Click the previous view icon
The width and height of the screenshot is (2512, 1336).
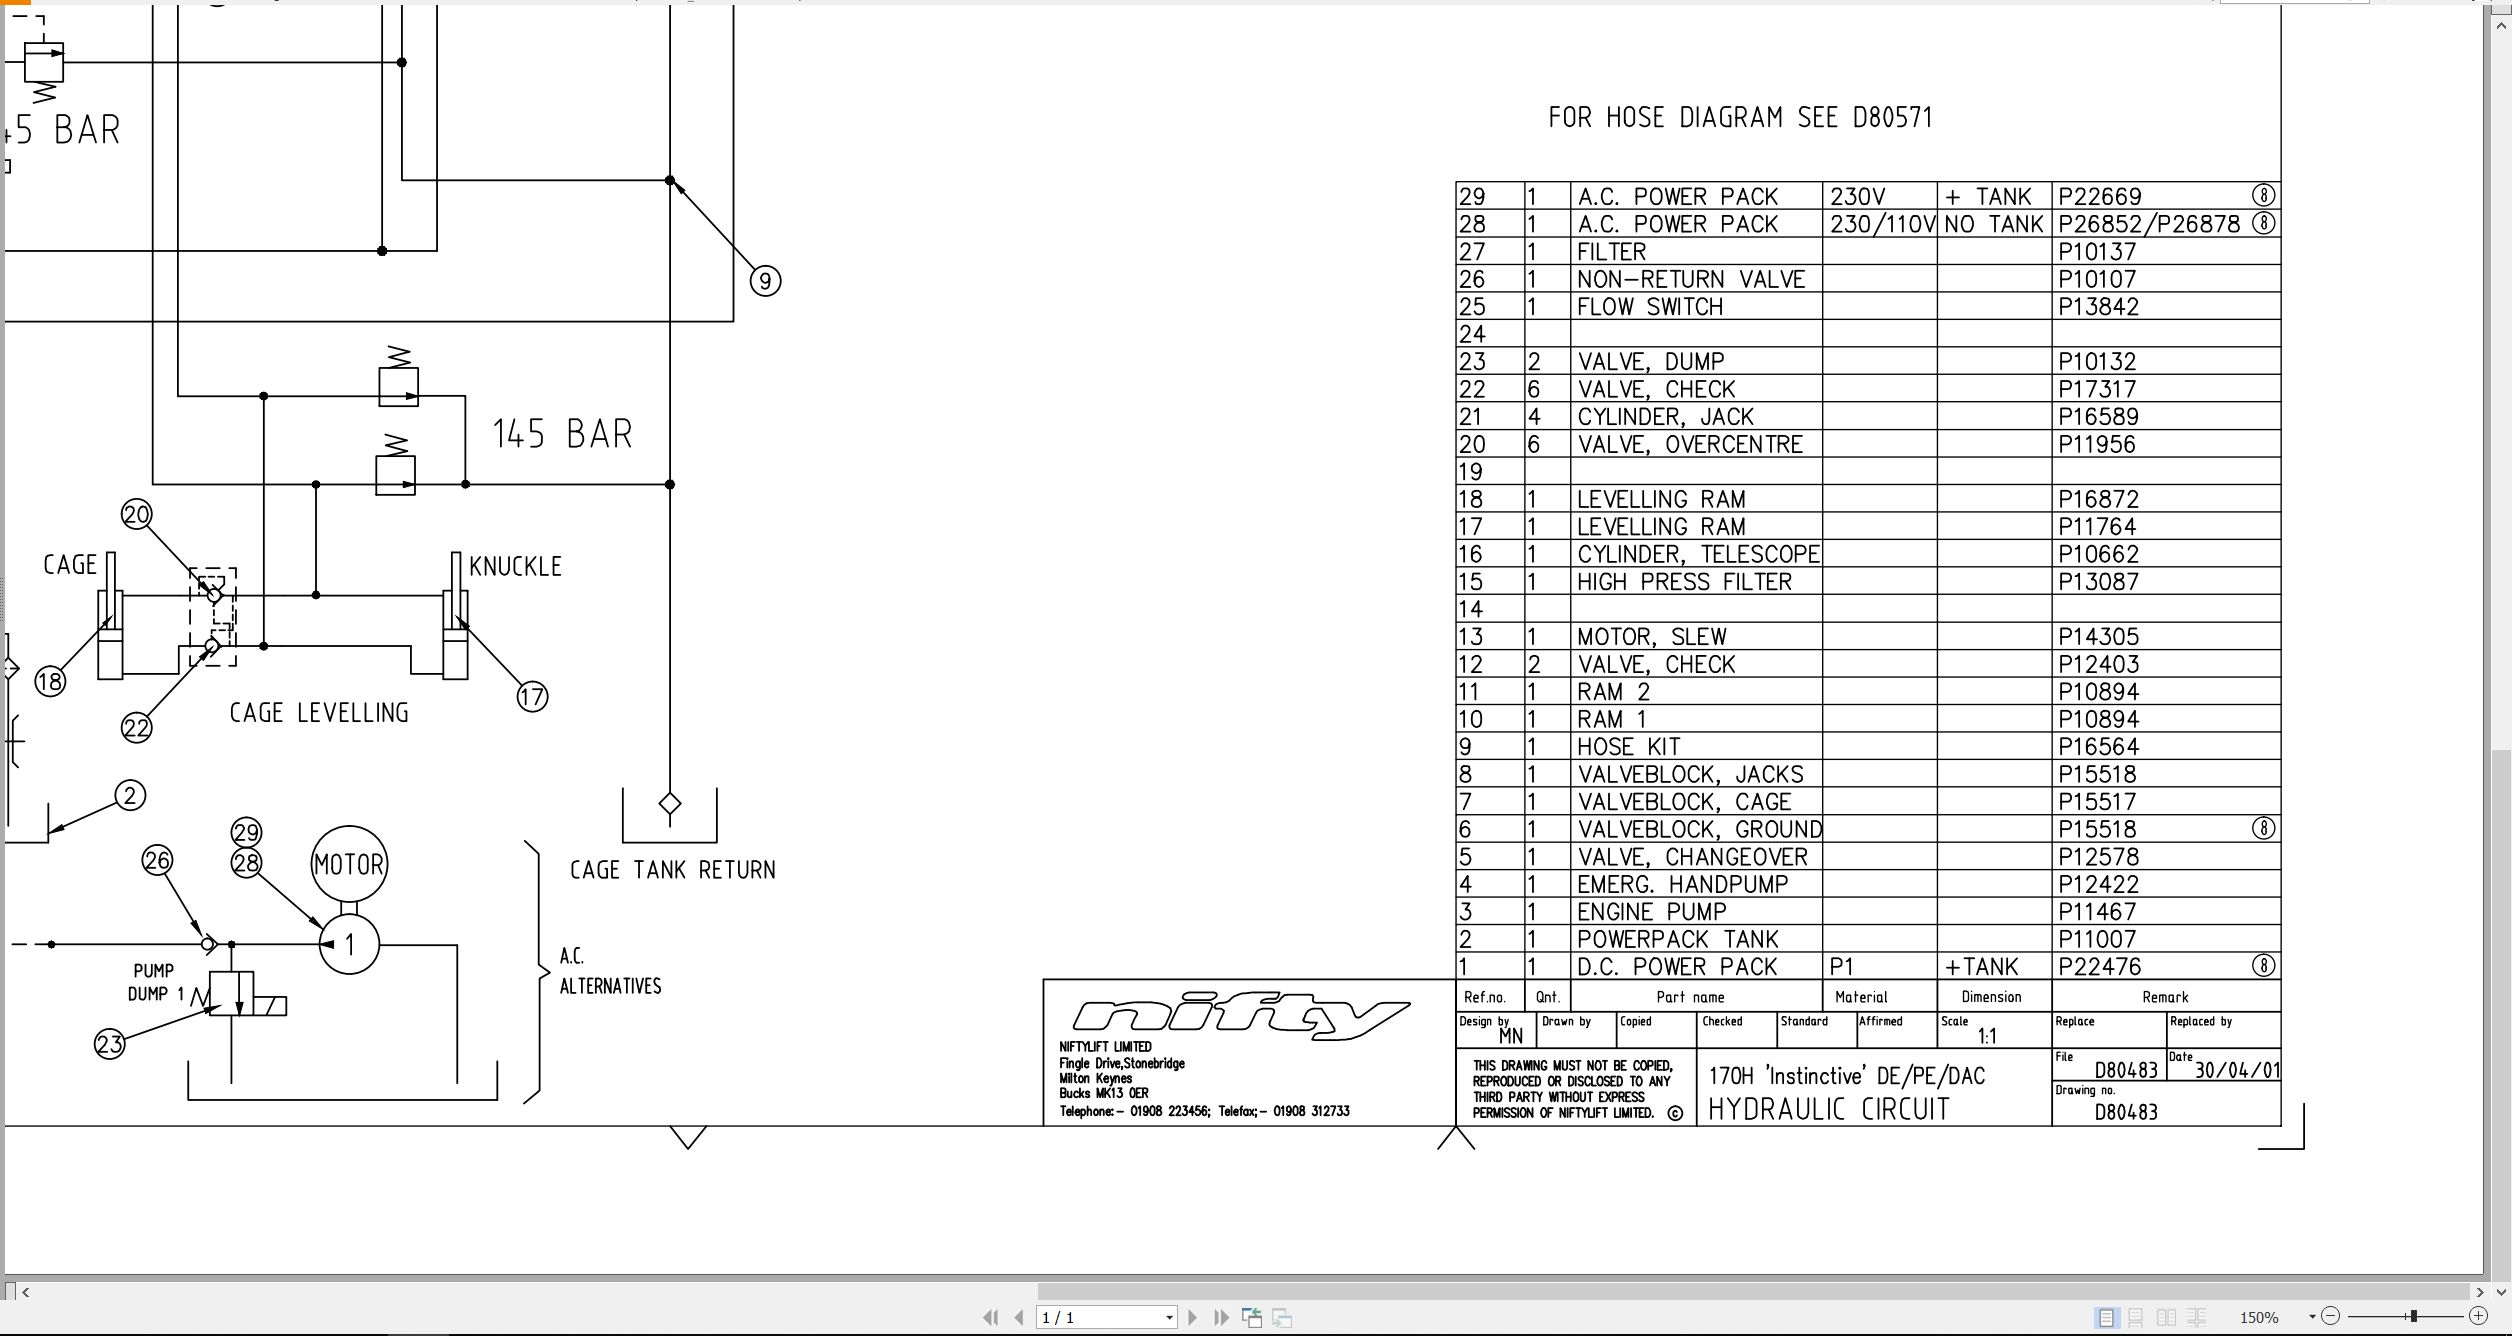1252,1317
